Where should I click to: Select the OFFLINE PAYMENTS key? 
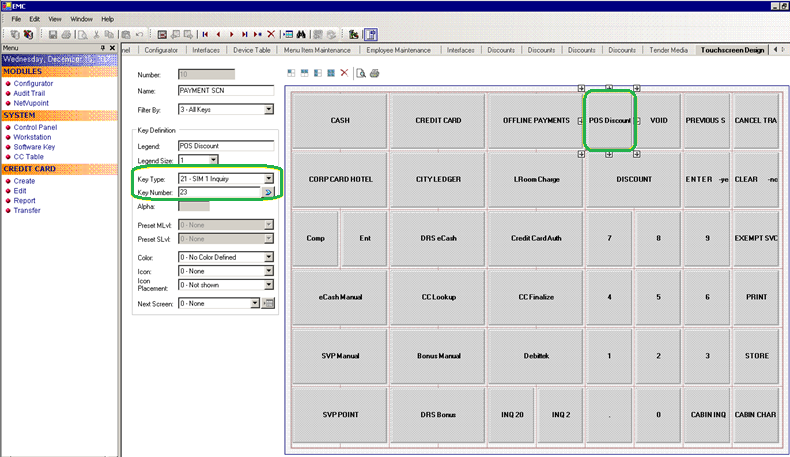click(x=536, y=120)
